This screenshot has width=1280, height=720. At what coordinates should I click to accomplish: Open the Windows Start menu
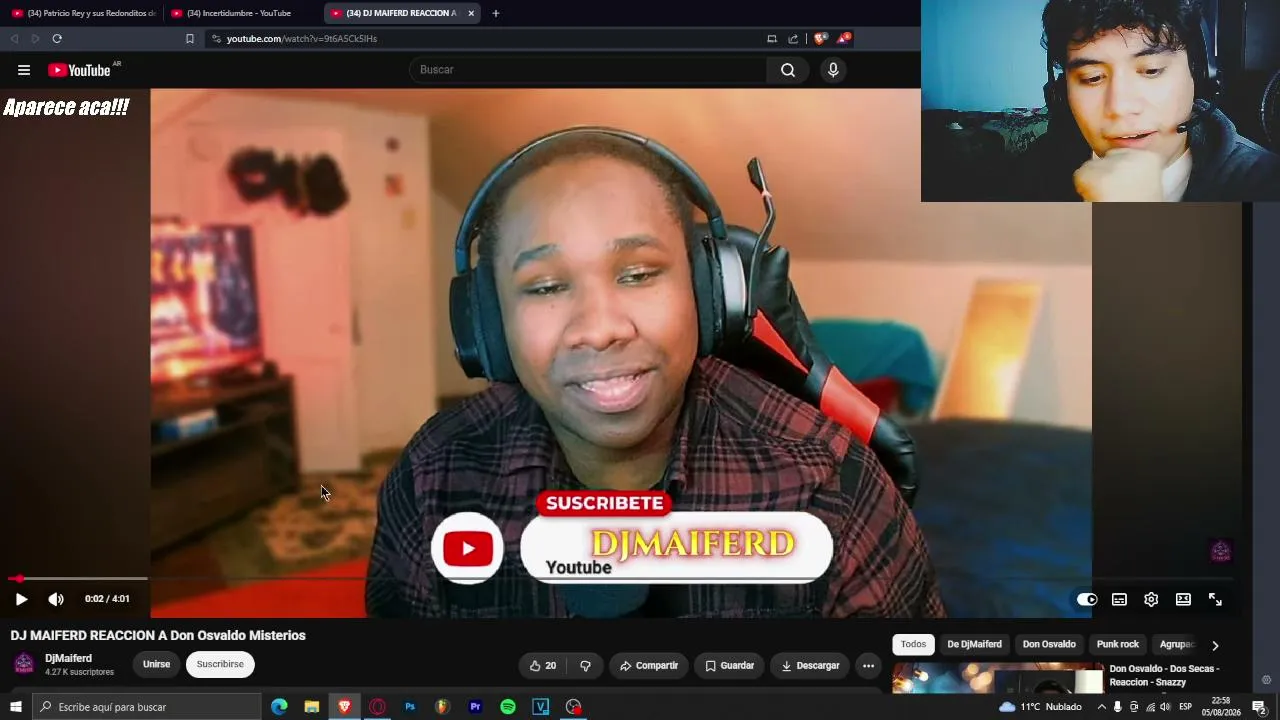click(16, 707)
